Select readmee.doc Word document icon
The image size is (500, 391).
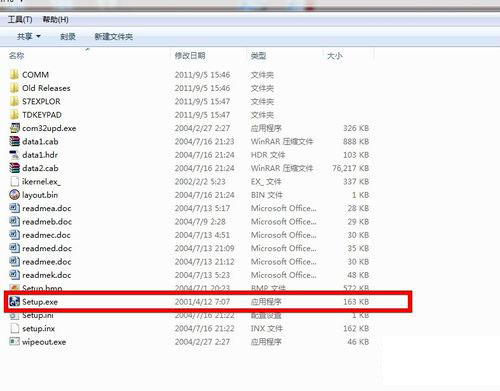15,261
